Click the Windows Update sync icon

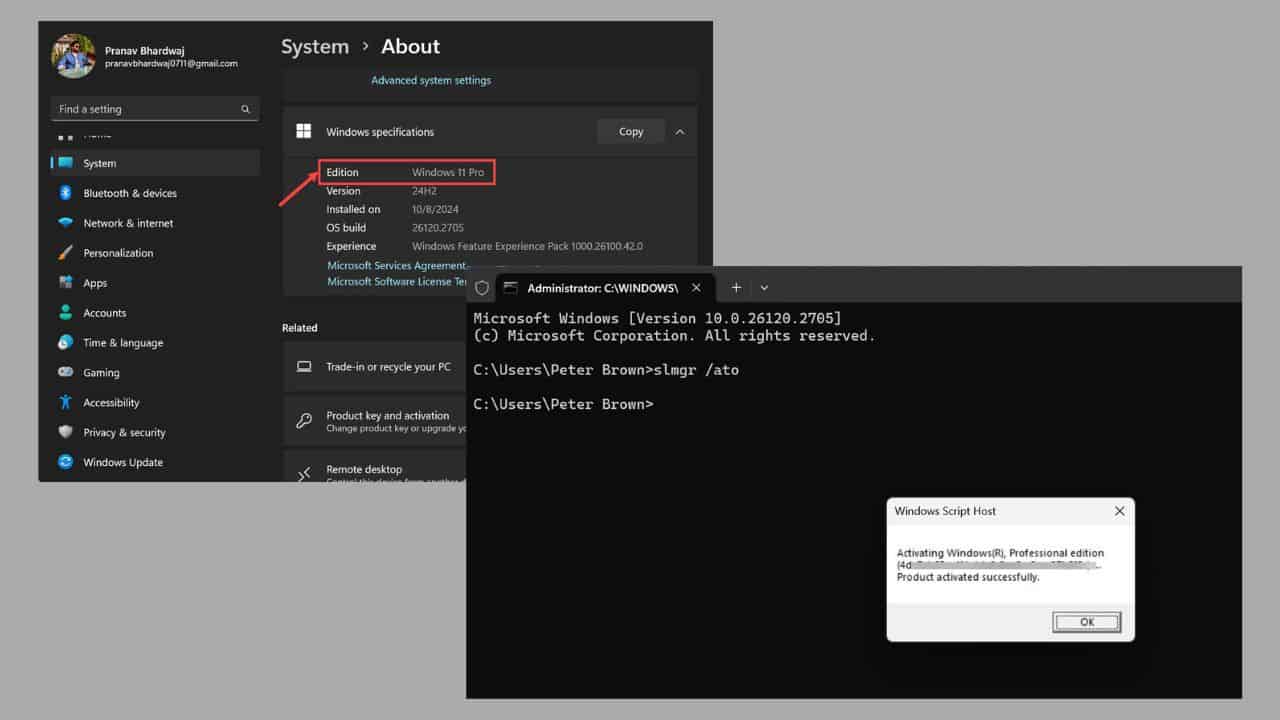(66, 462)
